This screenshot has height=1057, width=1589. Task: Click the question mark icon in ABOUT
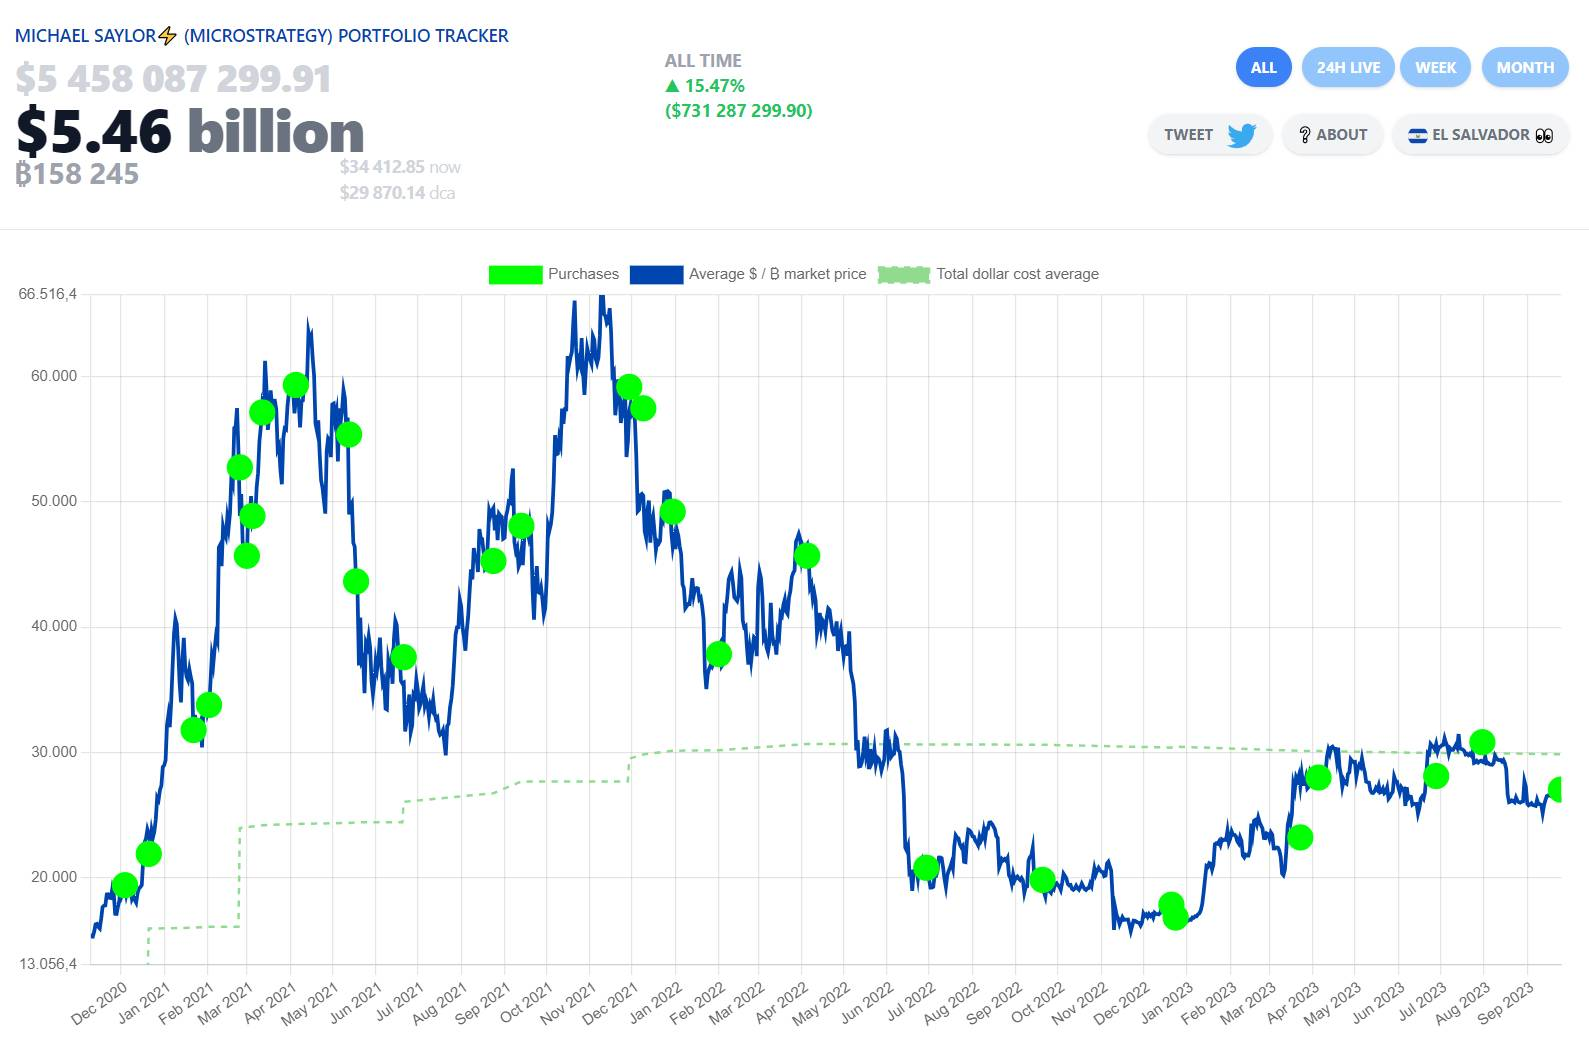tap(1304, 135)
